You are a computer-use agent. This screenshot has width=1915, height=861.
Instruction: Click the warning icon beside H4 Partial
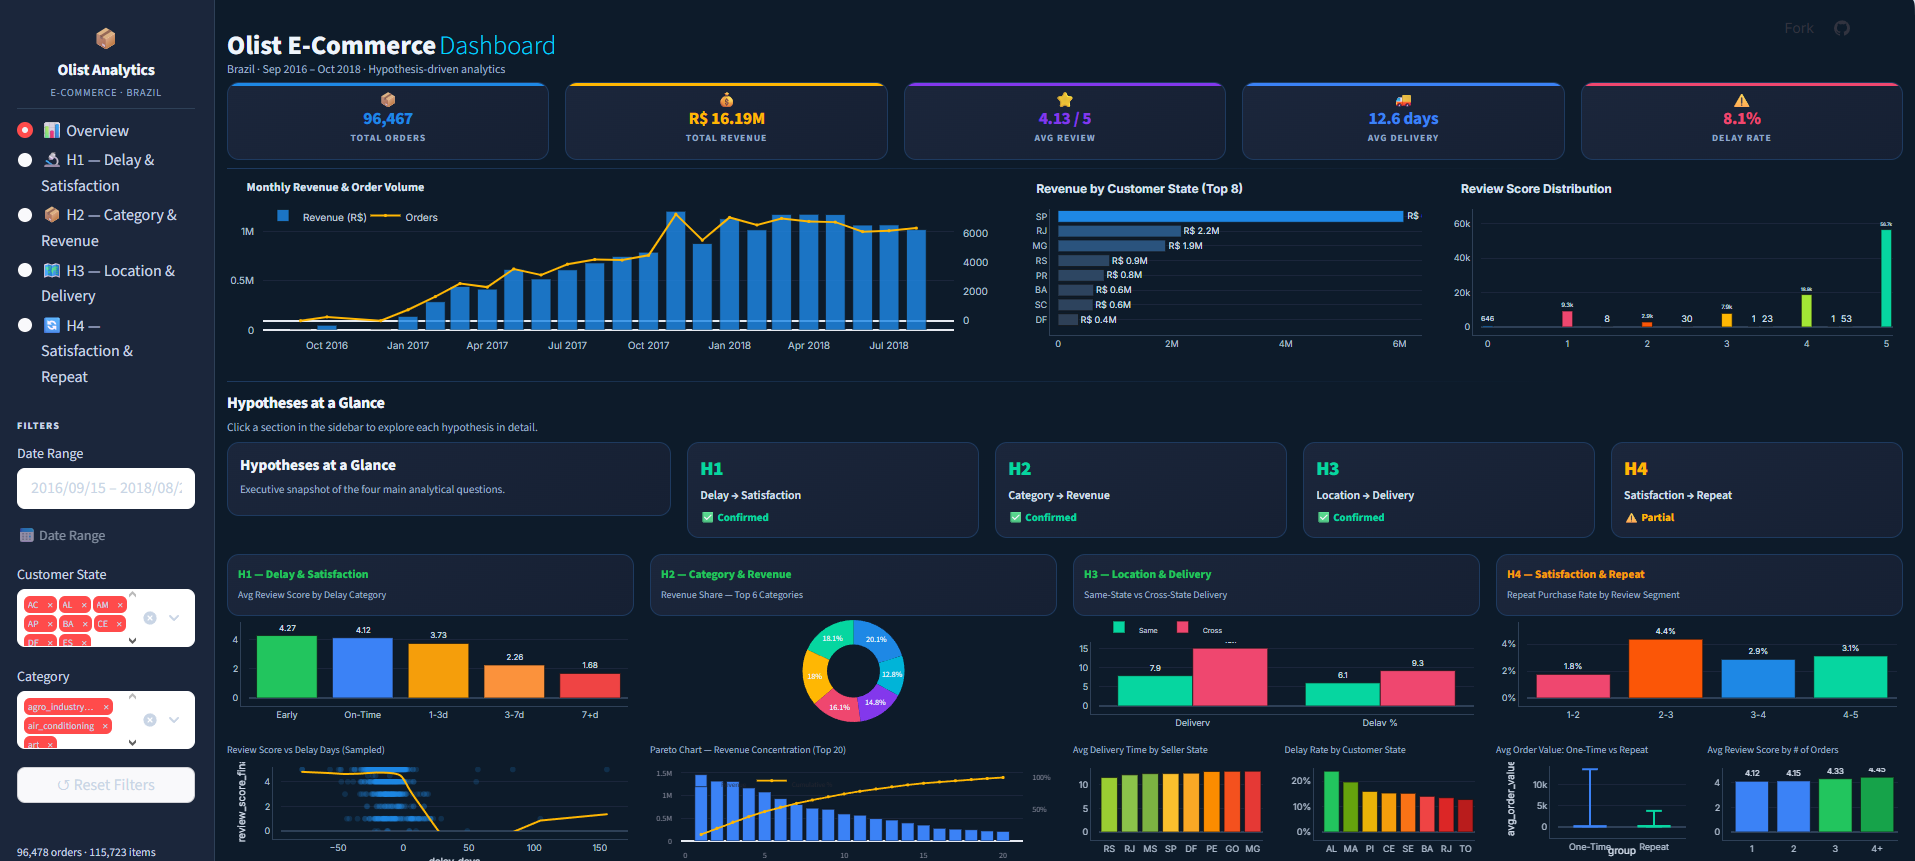click(x=1632, y=518)
